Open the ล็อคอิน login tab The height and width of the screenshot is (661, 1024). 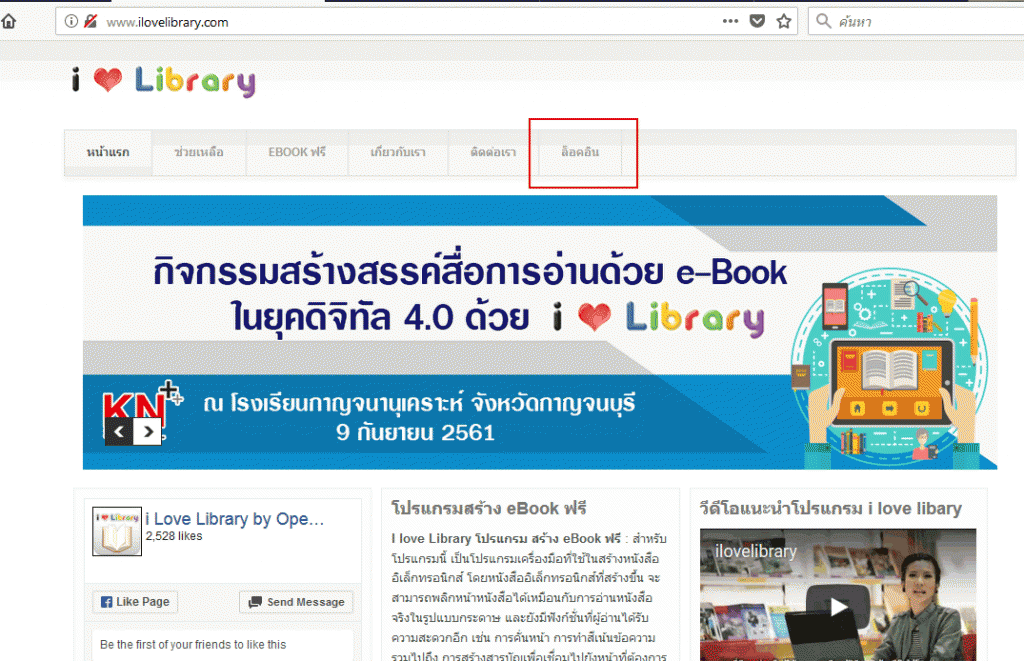tap(580, 152)
